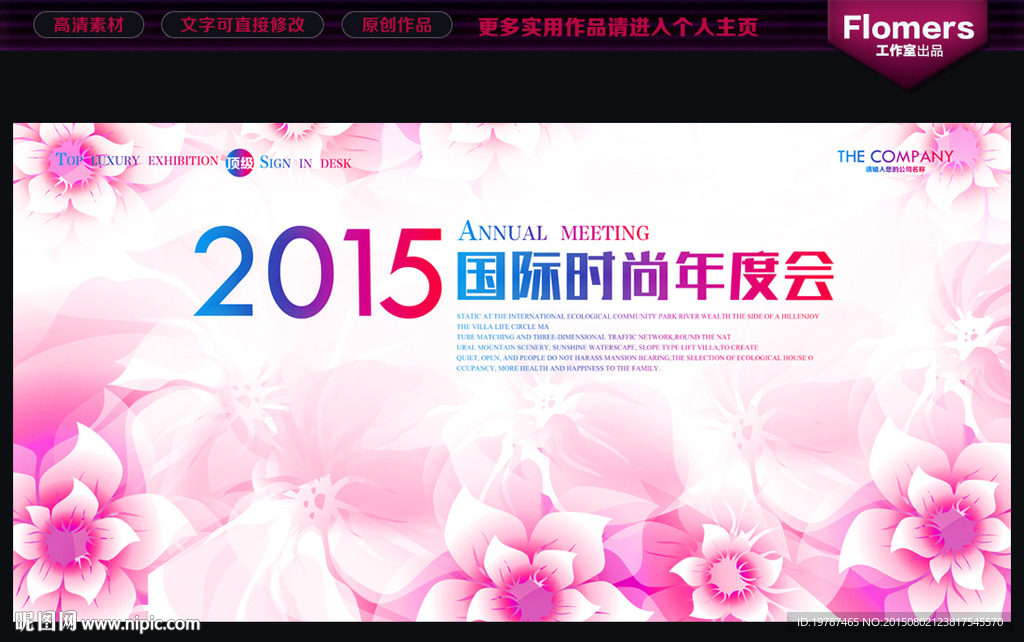1024x642 pixels.
Task: Open the 更多实用作品请进入个人主页 link text
Action: point(618,27)
